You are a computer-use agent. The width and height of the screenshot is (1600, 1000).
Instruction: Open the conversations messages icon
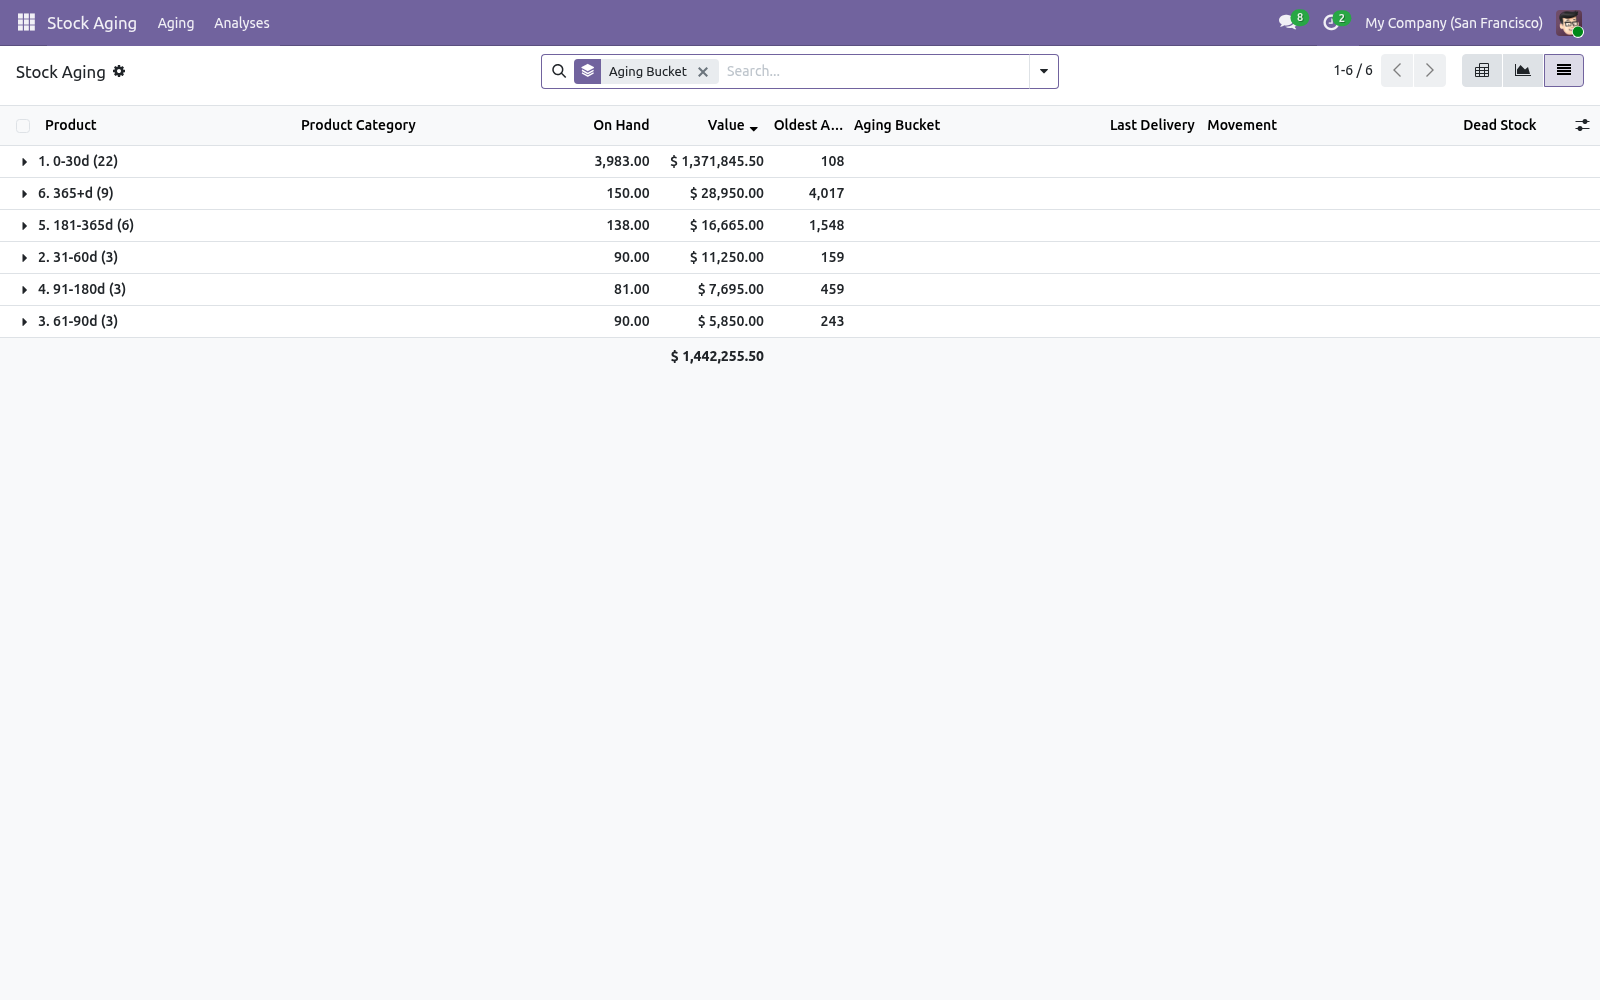1288,22
